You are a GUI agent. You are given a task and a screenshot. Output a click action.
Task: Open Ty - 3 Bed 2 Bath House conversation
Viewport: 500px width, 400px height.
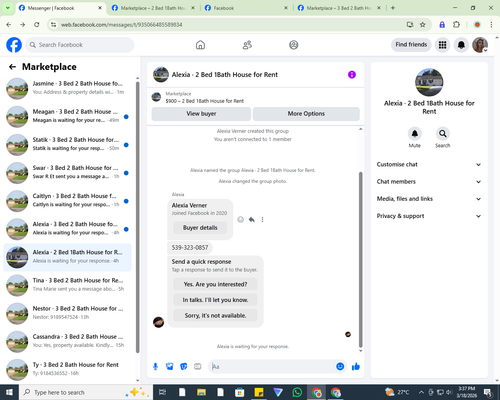(x=67, y=370)
